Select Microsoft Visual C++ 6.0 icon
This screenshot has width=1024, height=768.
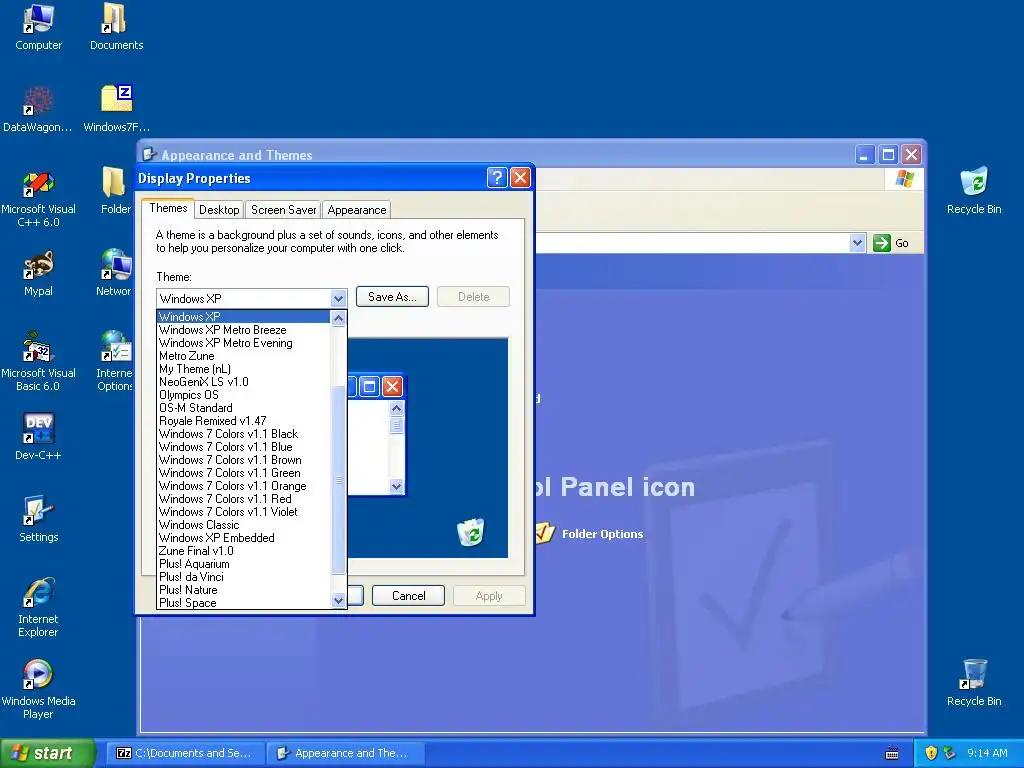(38, 199)
